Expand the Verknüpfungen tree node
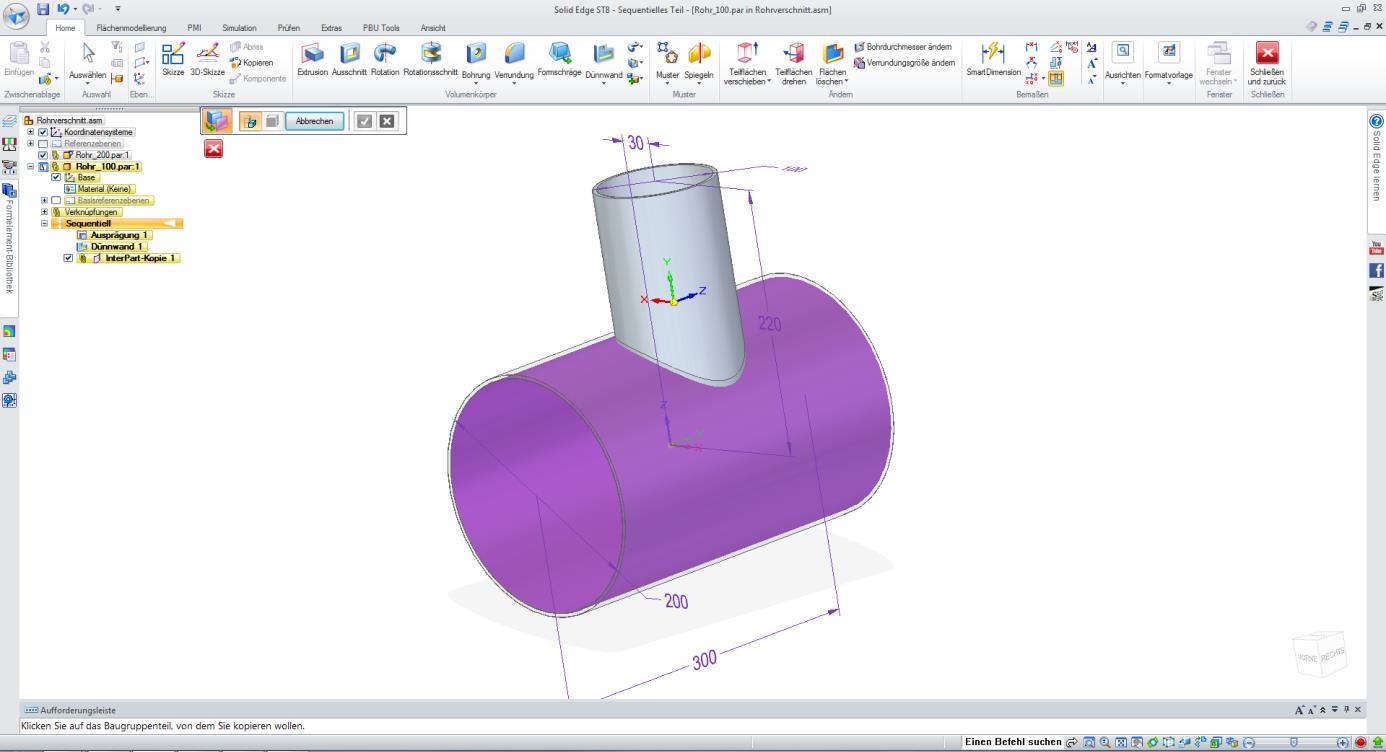The width and height of the screenshot is (1386, 752). click(44, 212)
